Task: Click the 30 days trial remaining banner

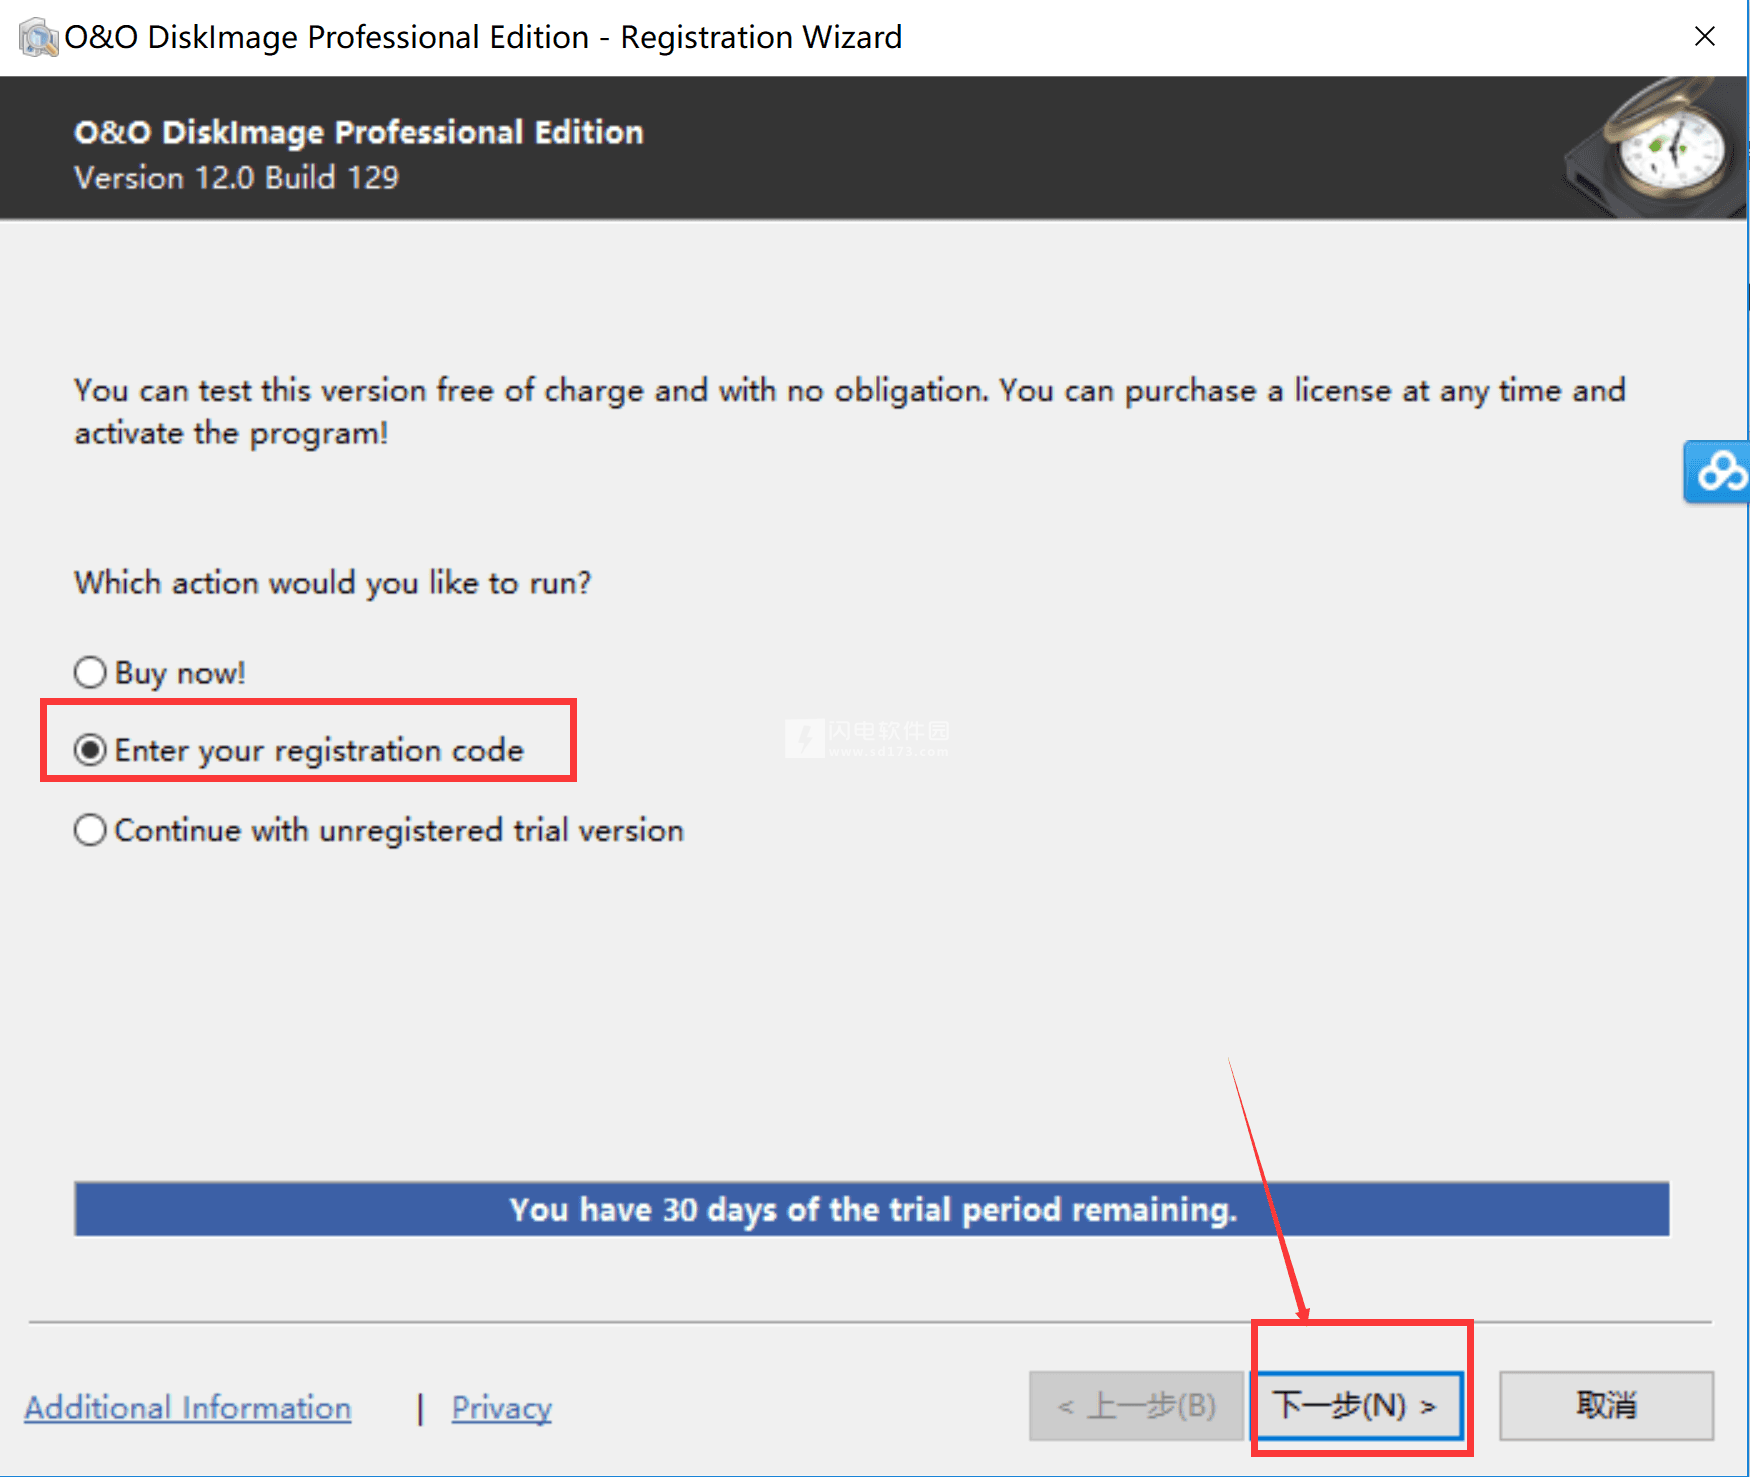Action: (x=872, y=1209)
